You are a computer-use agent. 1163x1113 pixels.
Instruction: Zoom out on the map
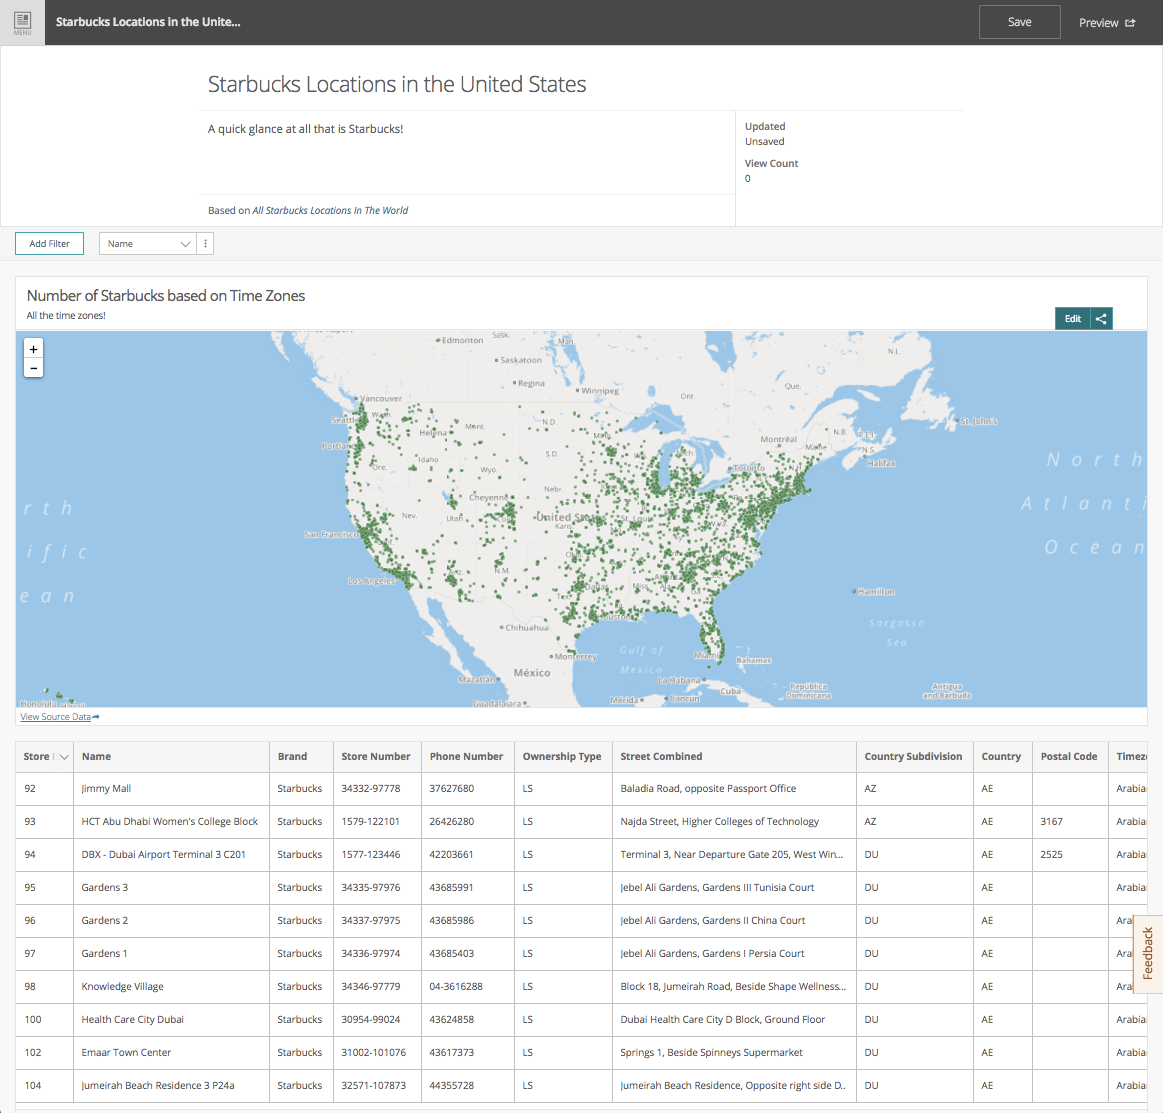point(33,368)
